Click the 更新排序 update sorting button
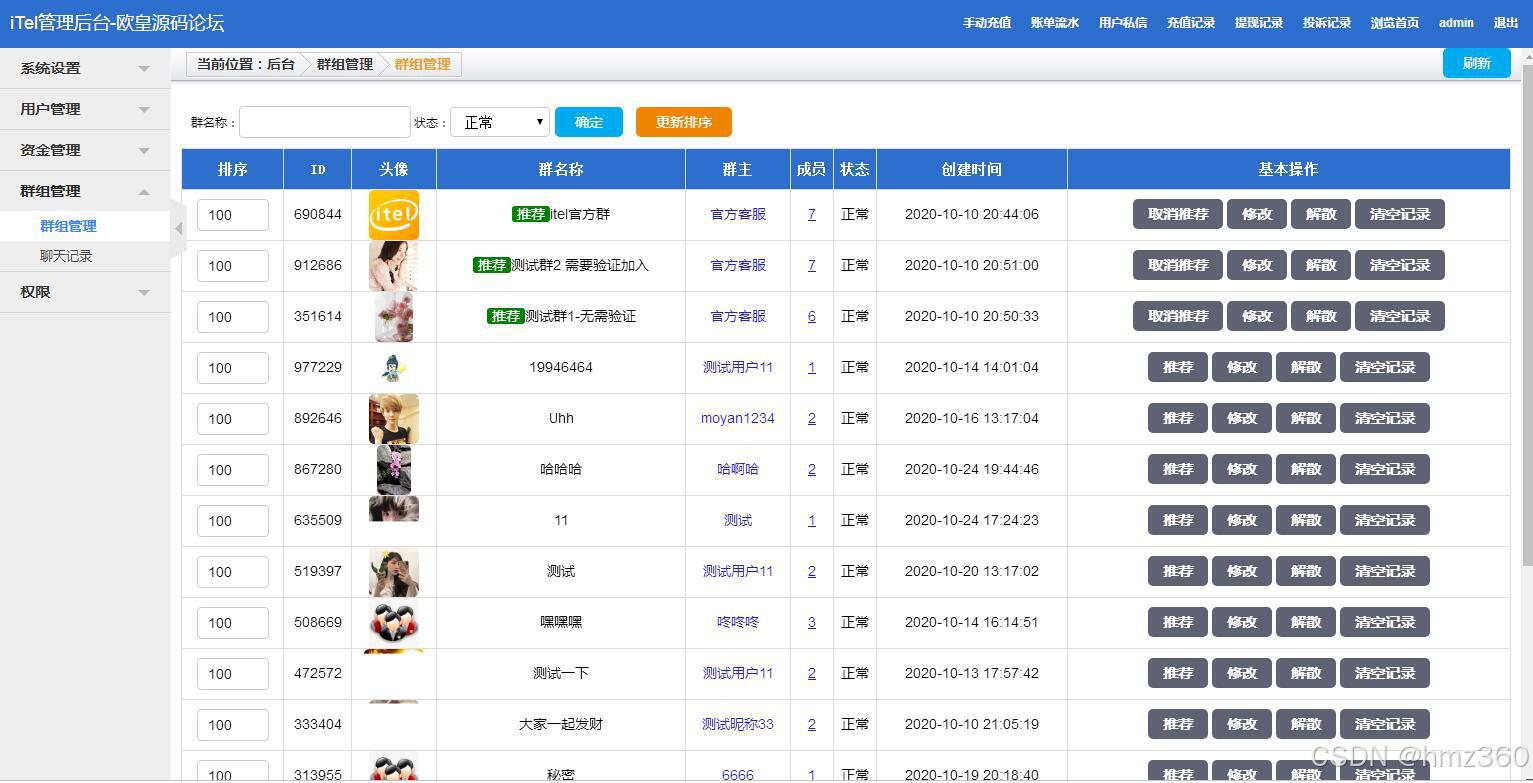 click(683, 121)
